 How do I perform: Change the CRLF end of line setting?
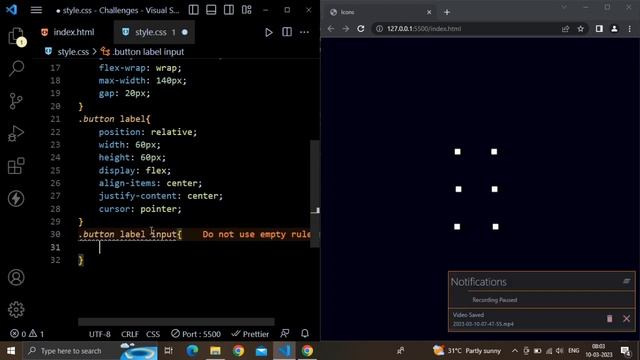click(x=130, y=334)
